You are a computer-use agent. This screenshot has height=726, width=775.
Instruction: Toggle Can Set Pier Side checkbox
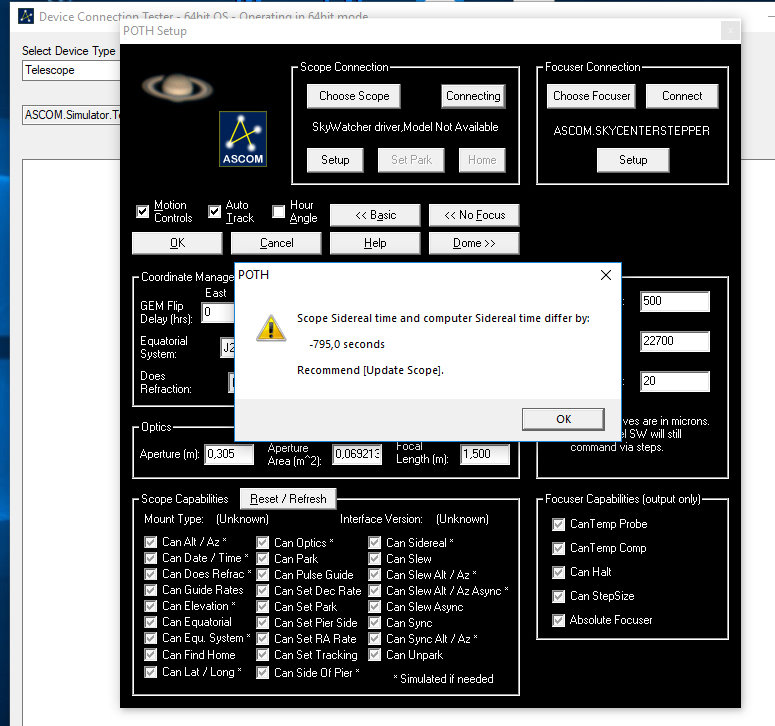click(262, 623)
